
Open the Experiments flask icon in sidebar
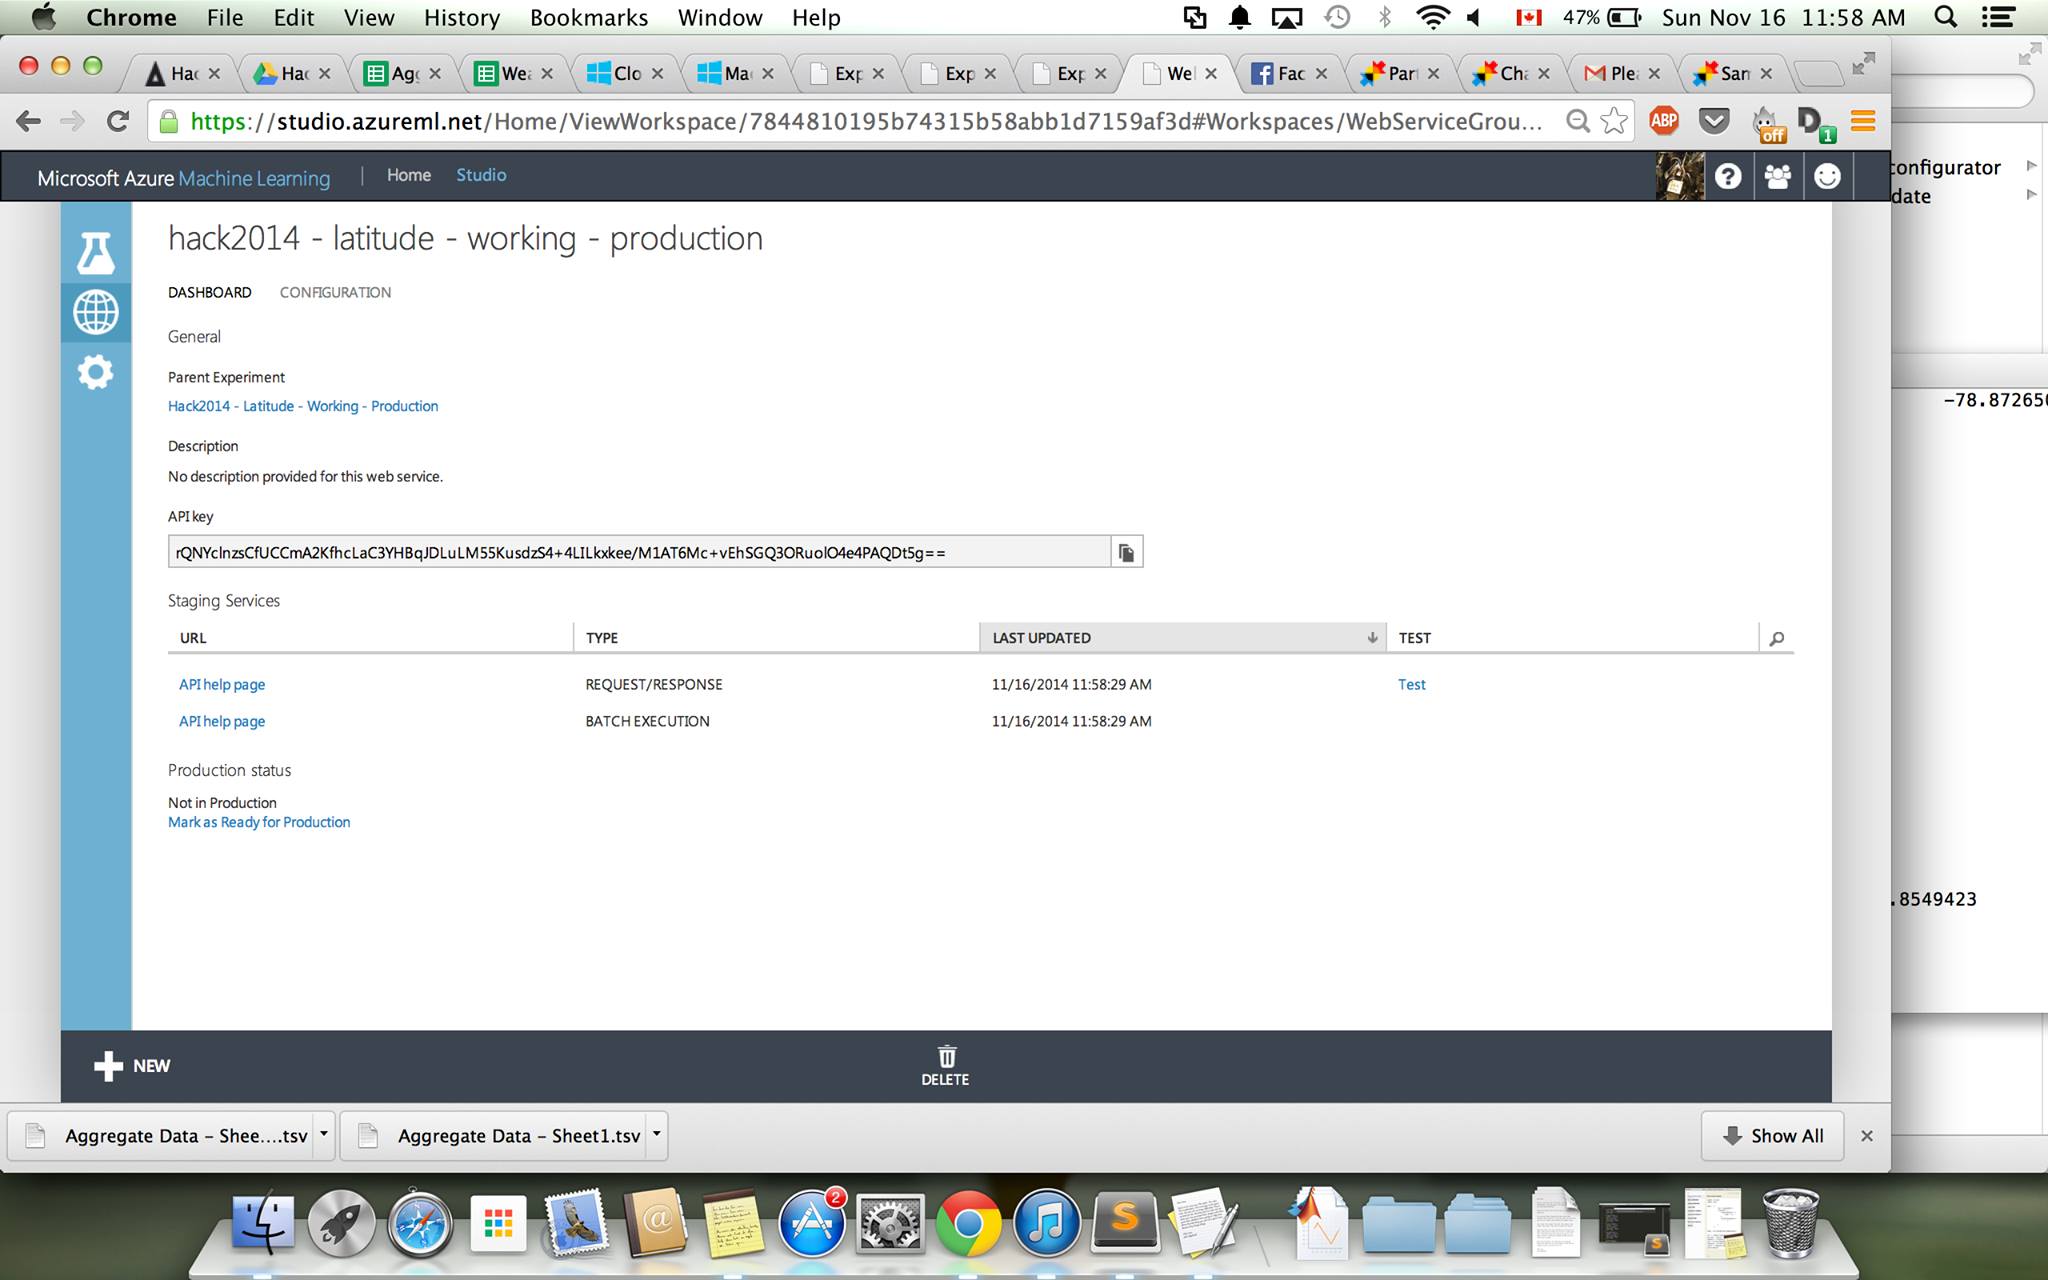click(x=96, y=253)
